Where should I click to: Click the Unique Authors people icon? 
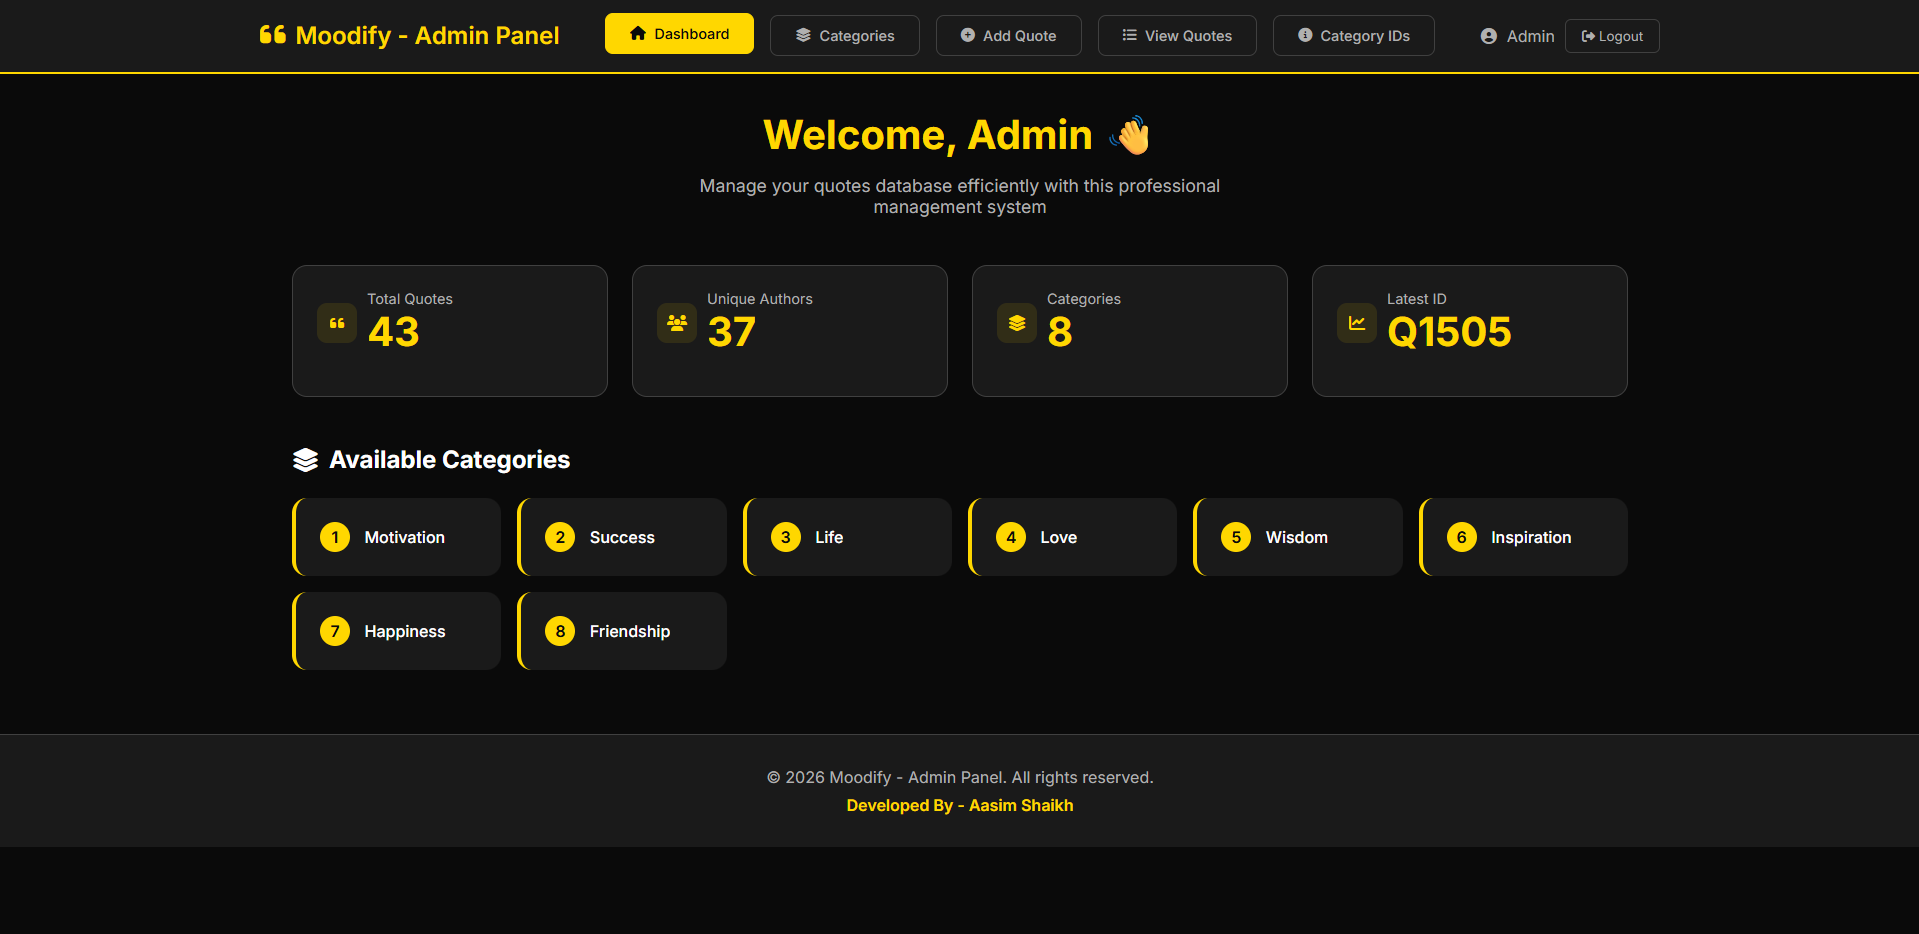677,323
